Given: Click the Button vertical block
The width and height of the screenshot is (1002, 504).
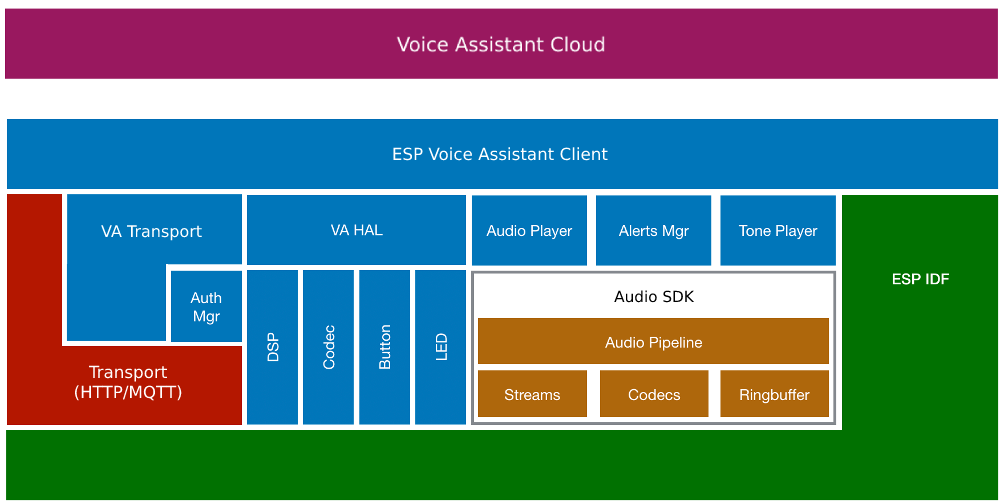Looking at the screenshot, I should [x=385, y=347].
